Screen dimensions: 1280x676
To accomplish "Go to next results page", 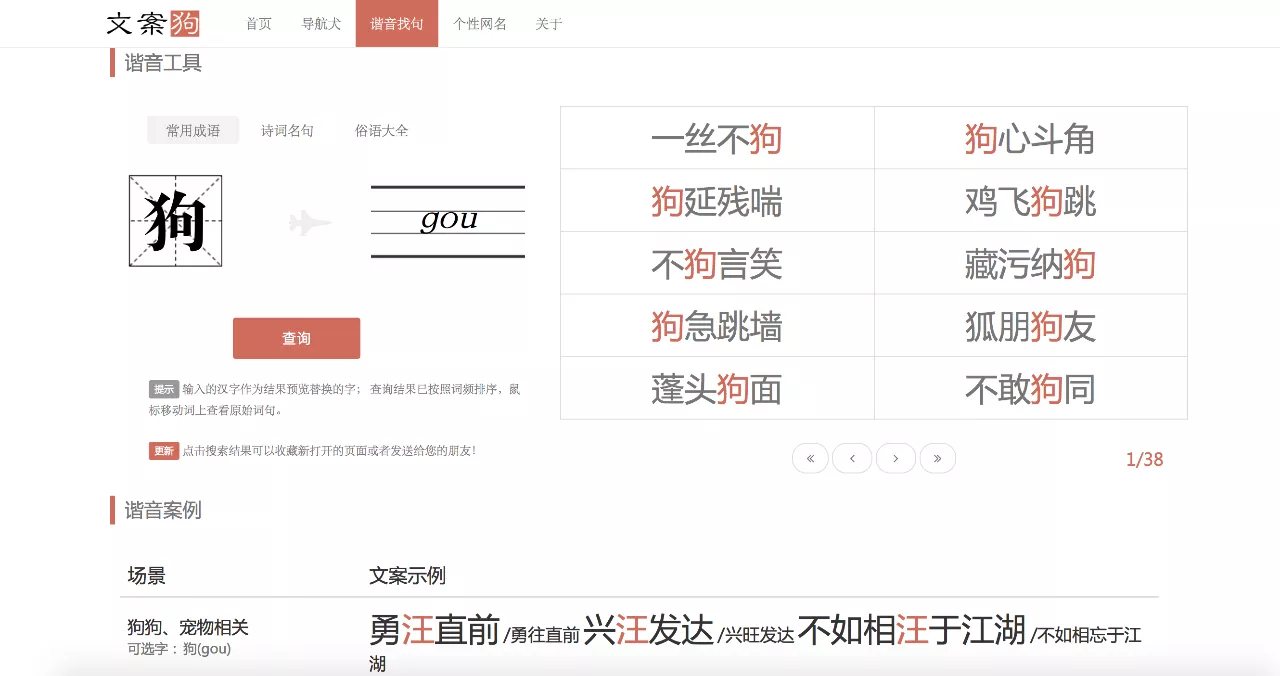I will 895,458.
